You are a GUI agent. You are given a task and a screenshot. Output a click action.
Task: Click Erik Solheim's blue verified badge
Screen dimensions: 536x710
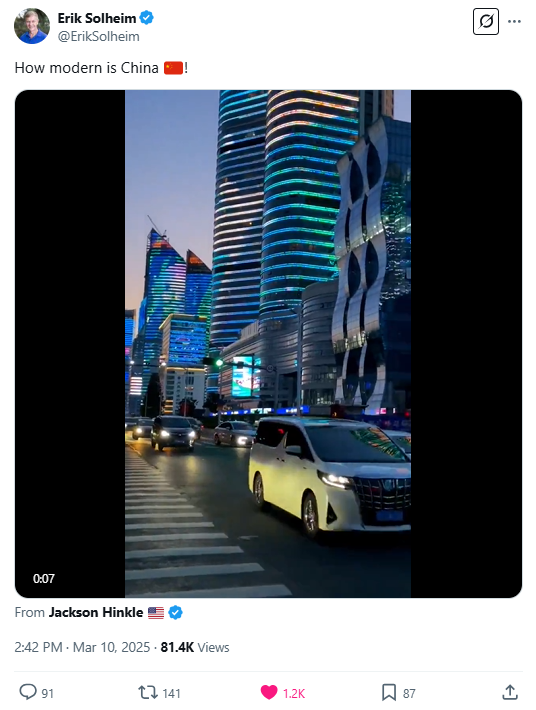pos(146,18)
